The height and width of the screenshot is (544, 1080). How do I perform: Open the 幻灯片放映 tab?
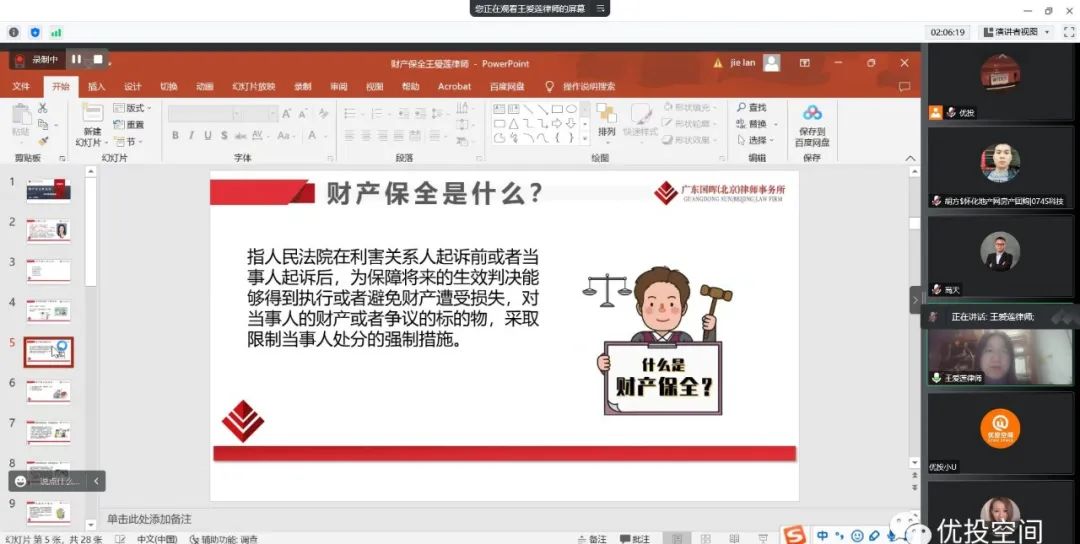pos(253,87)
